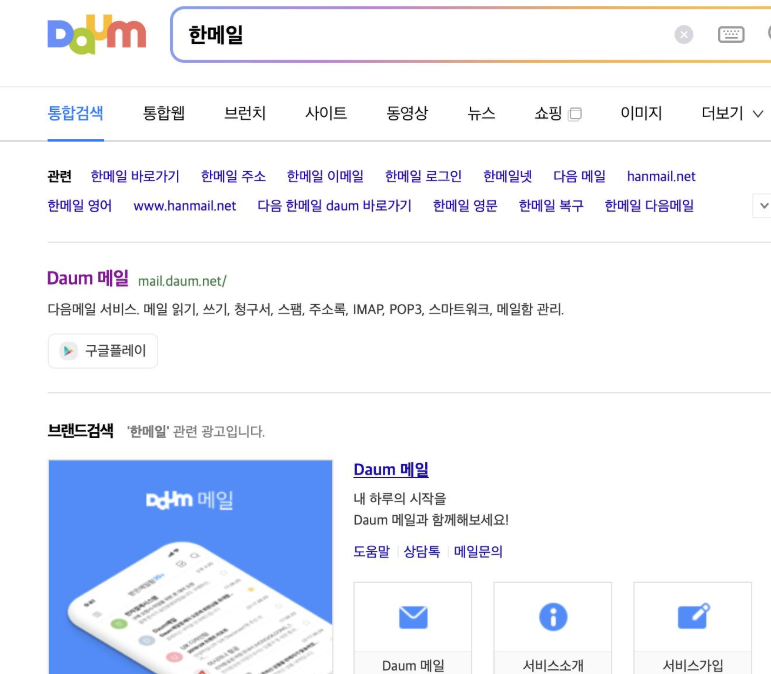Expand the related searches chevron
The height and width of the screenshot is (674, 771).
pyautogui.click(x=763, y=206)
